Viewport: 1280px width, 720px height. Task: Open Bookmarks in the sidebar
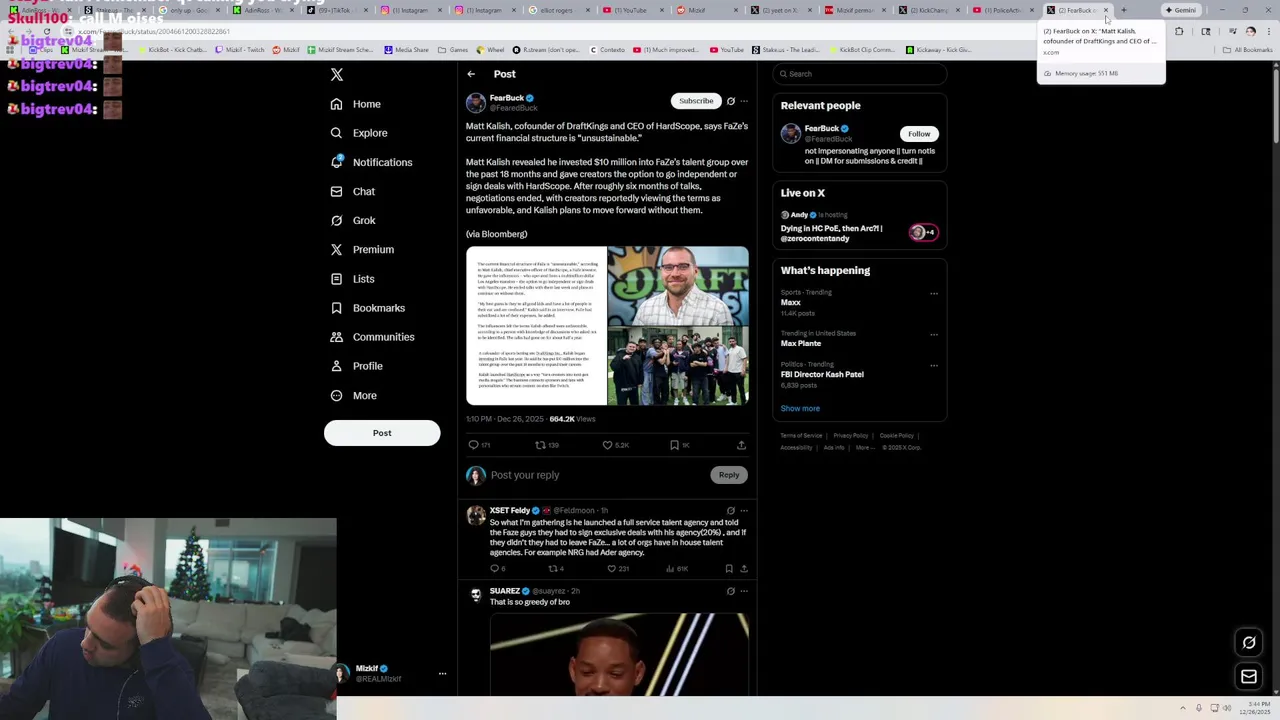[x=367, y=308]
